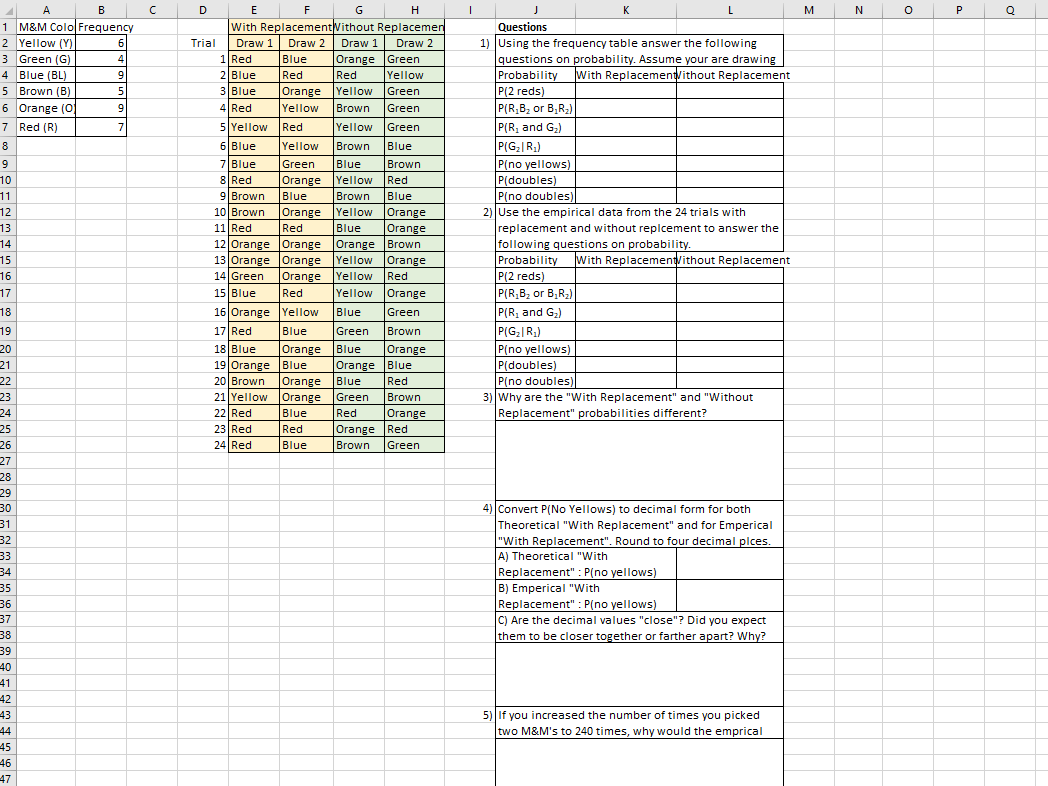1048x786 pixels.
Task: Select 'P(R₁ and G₂)' label in row 7
Action: (x=535, y=127)
